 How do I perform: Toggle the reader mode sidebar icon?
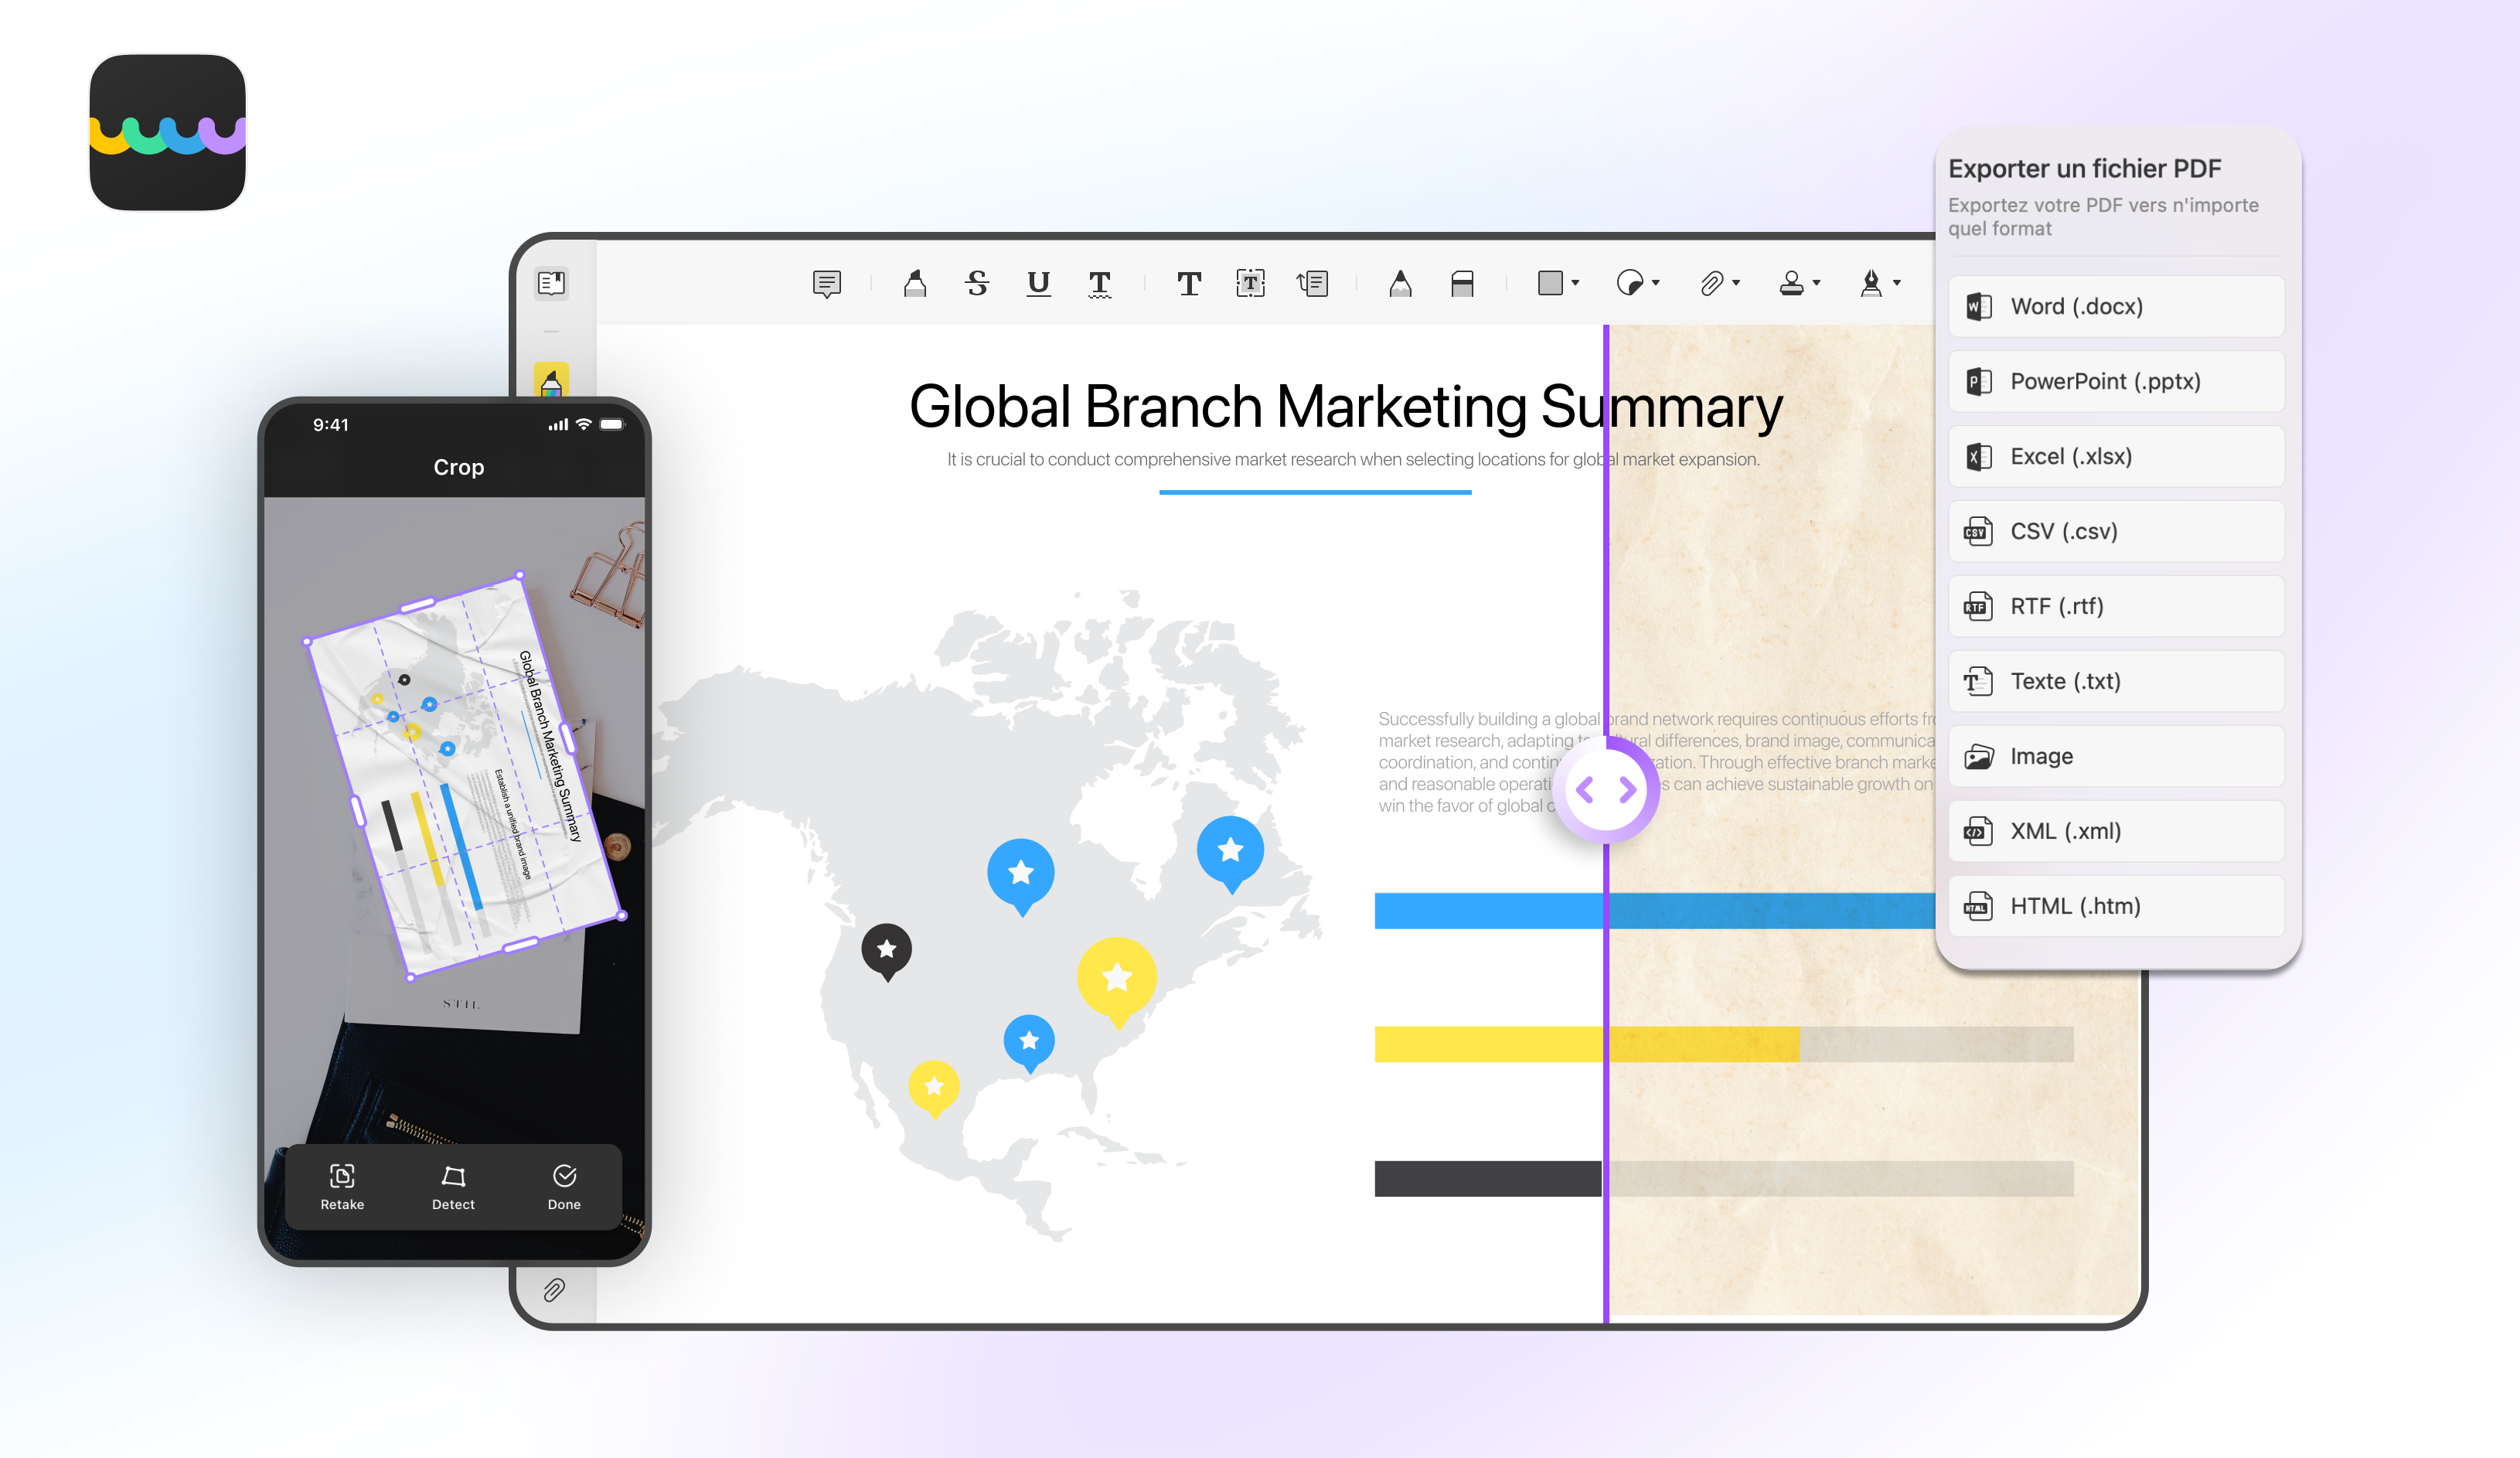[x=551, y=283]
